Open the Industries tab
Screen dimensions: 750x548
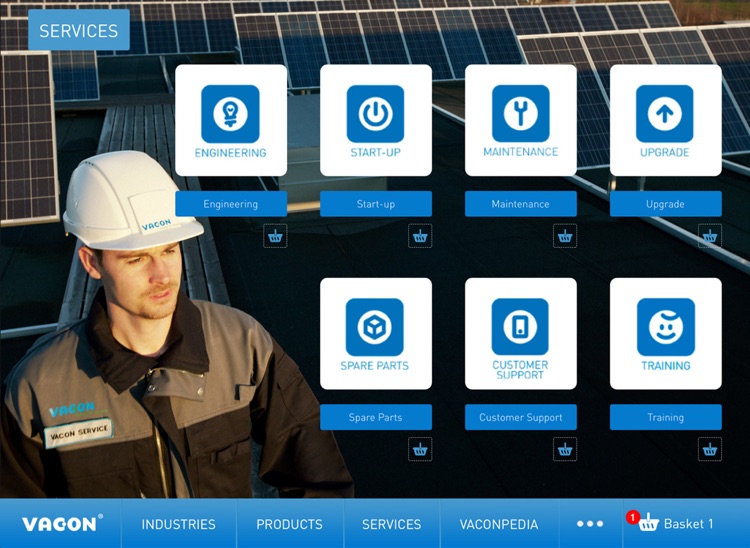point(179,524)
